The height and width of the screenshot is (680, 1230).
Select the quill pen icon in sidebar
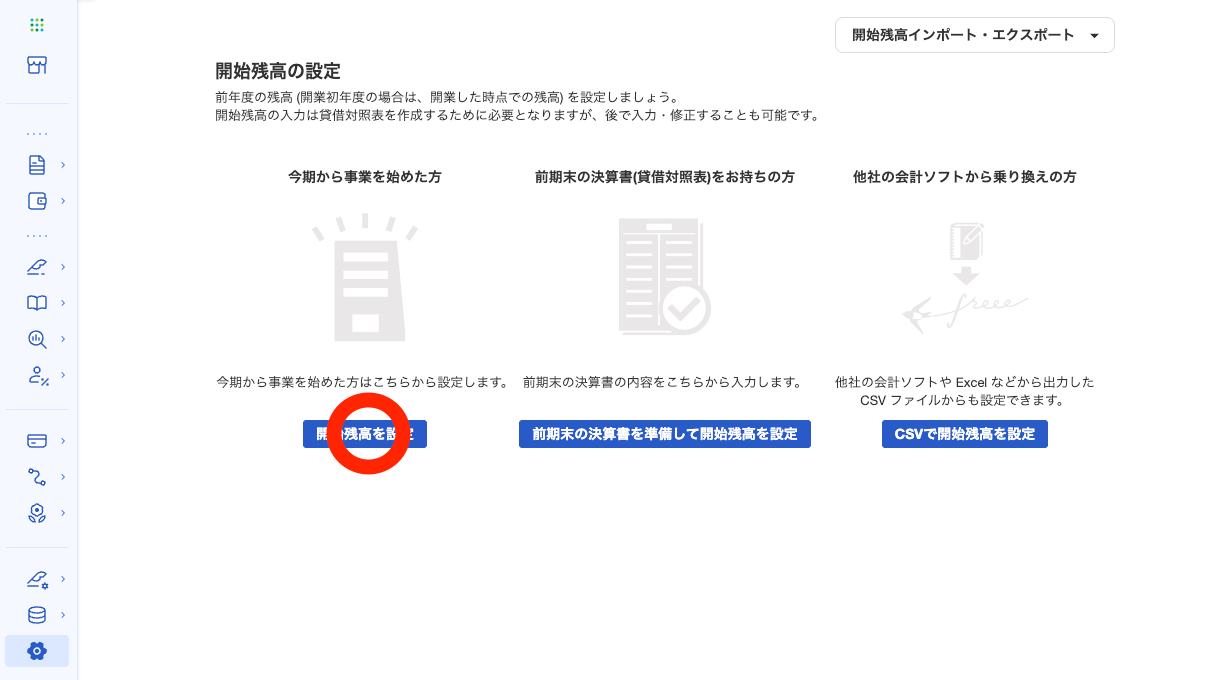(37, 267)
